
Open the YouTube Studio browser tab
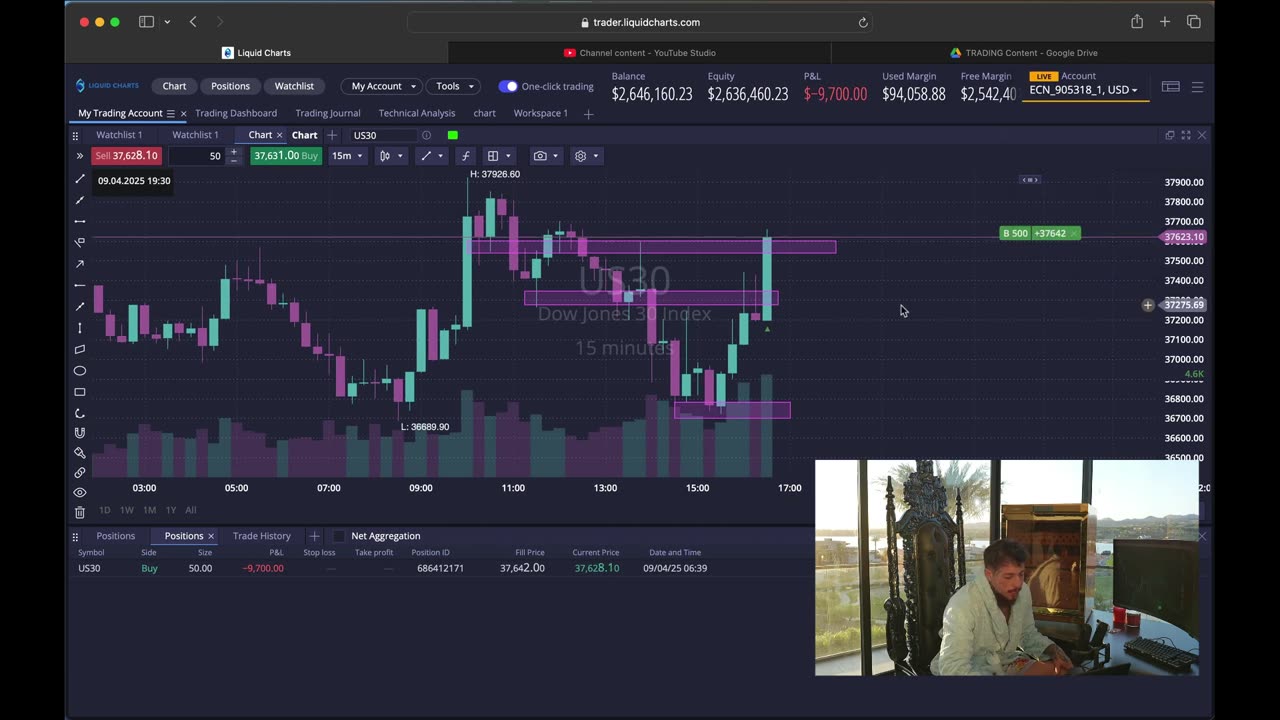[640, 53]
